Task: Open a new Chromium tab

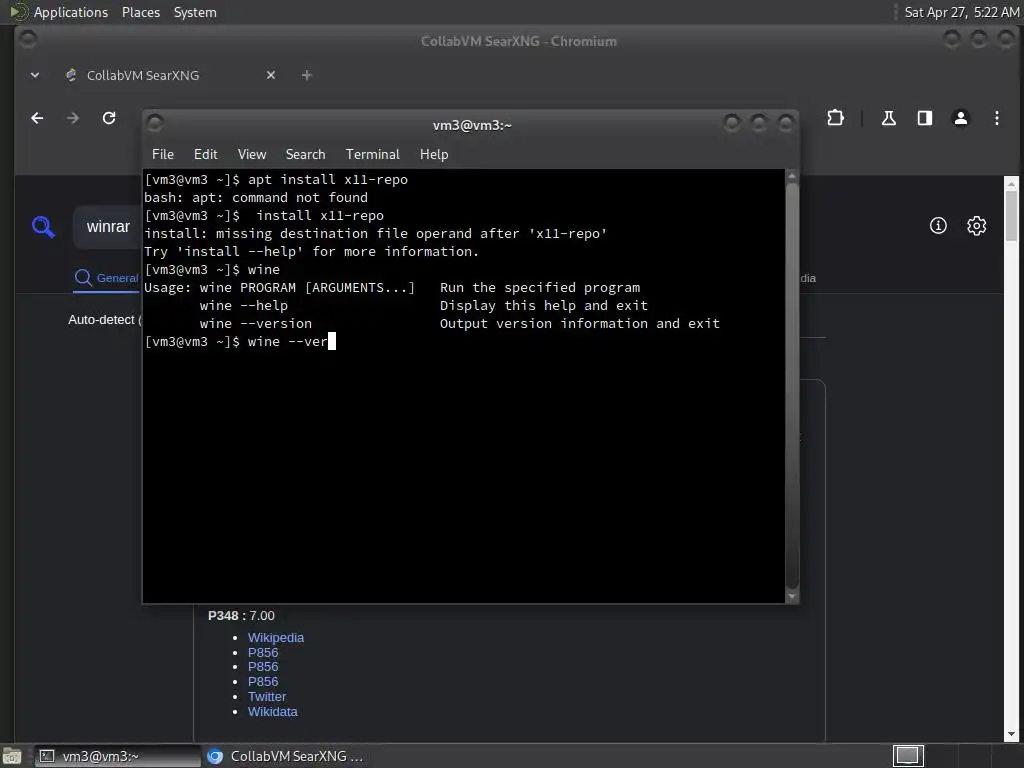Action: pos(306,75)
